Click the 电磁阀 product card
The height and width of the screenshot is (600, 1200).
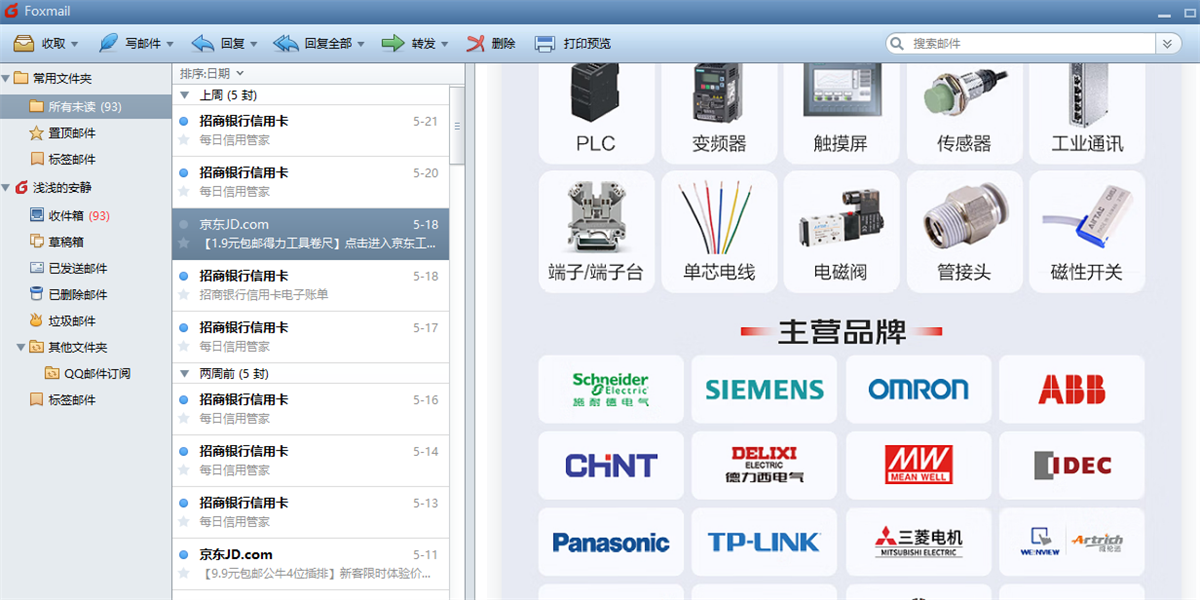[x=841, y=232]
